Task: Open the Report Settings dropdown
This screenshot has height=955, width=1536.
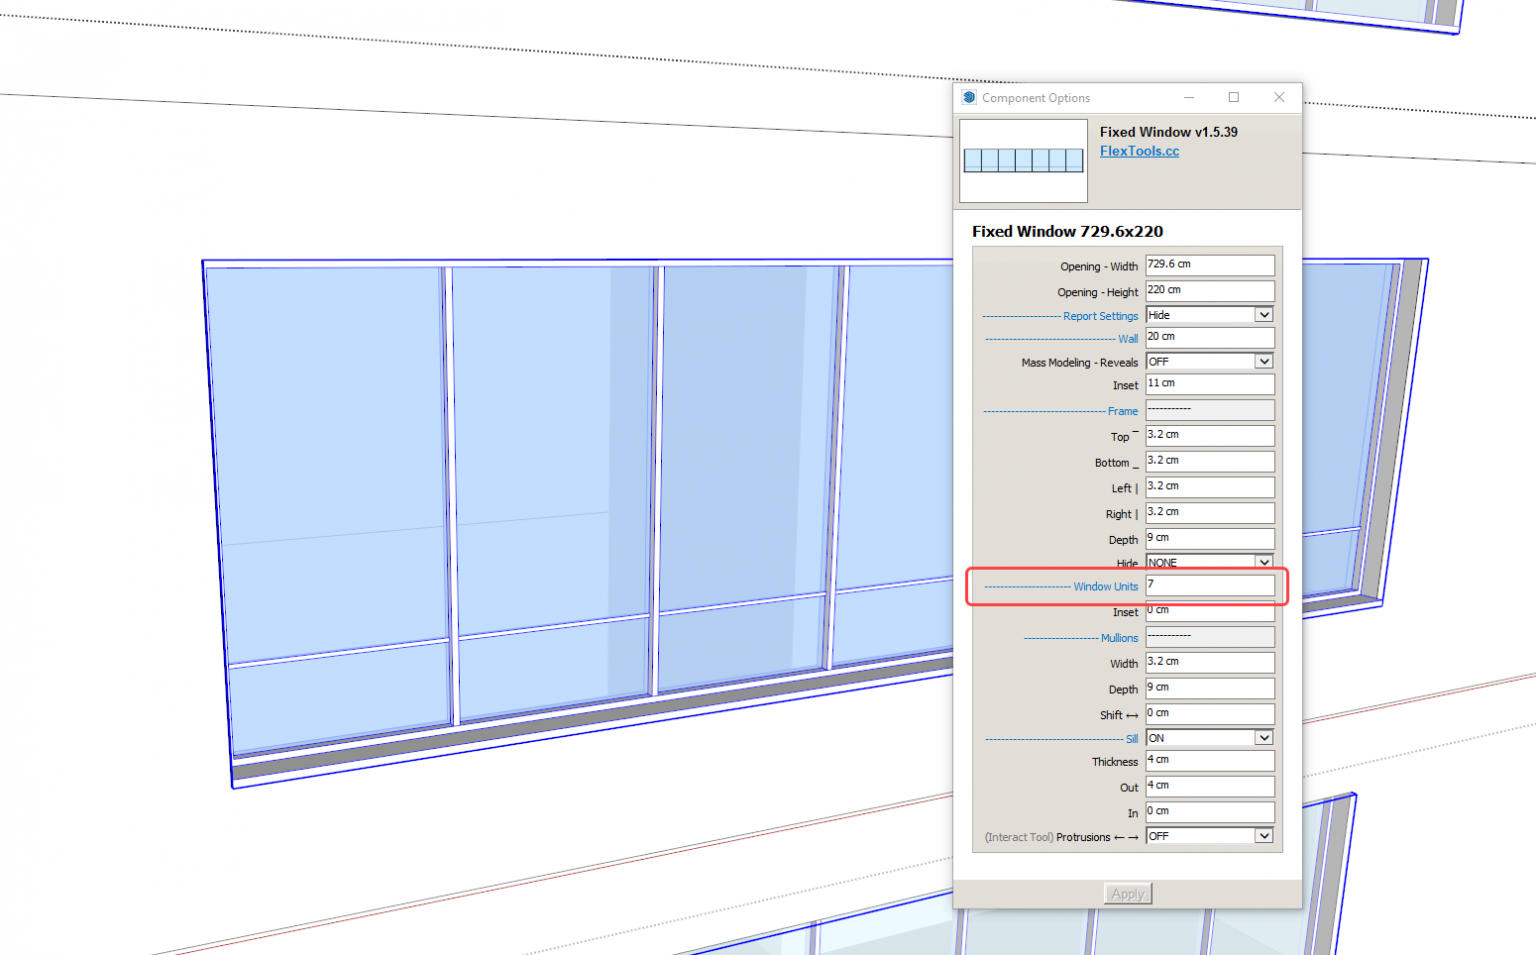Action: tap(1209, 315)
